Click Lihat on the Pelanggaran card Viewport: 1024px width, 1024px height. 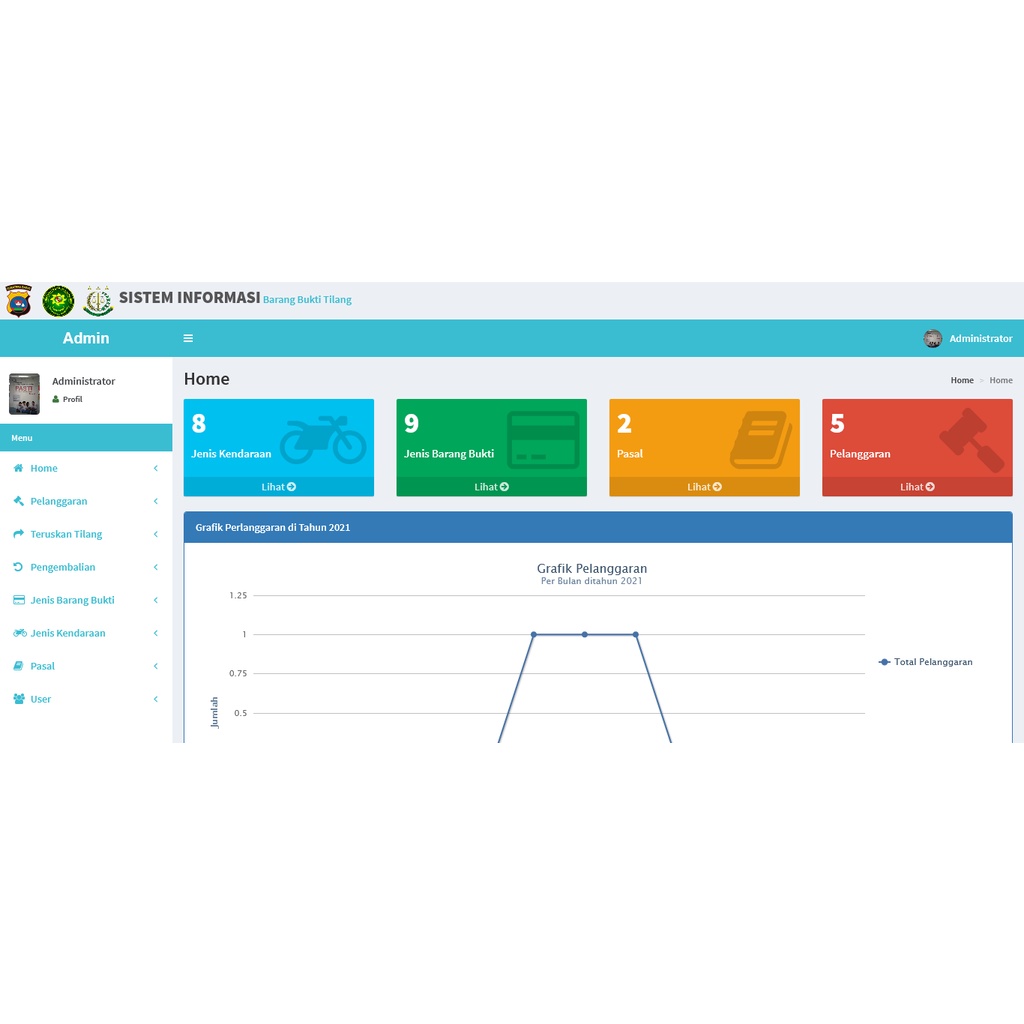(918, 487)
